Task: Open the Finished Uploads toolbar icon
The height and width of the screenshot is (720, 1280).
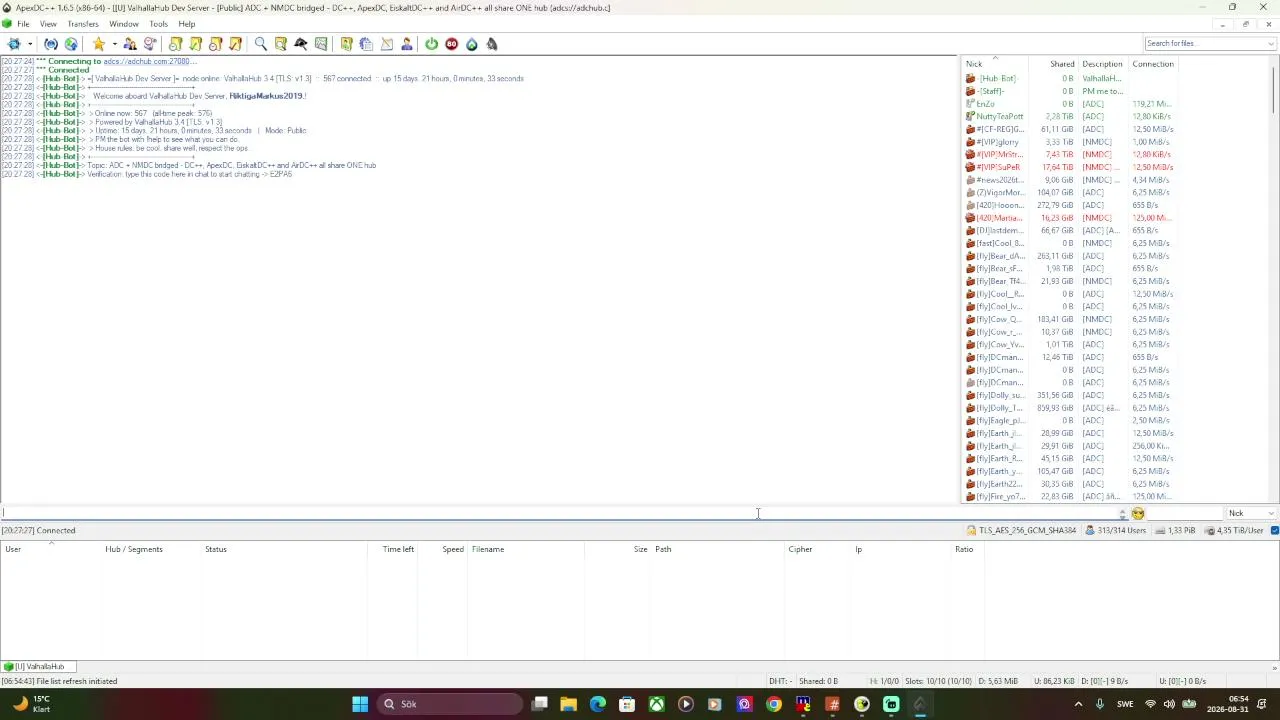Action: [x=236, y=44]
